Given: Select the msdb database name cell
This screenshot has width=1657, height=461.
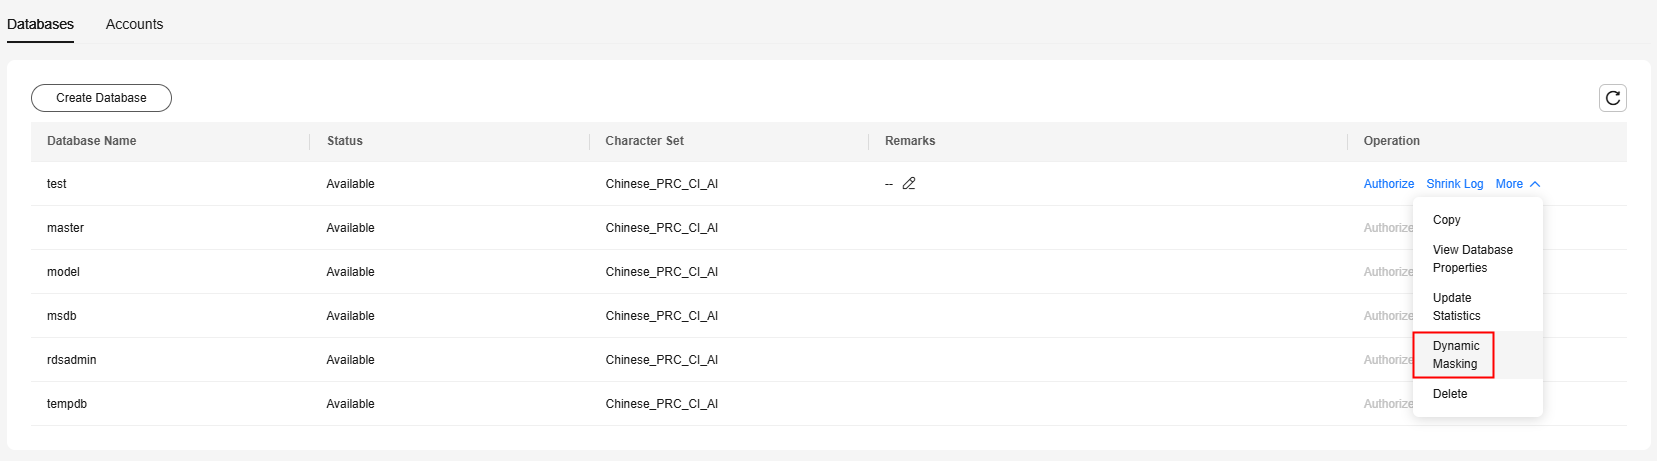Looking at the screenshot, I should (x=62, y=316).
